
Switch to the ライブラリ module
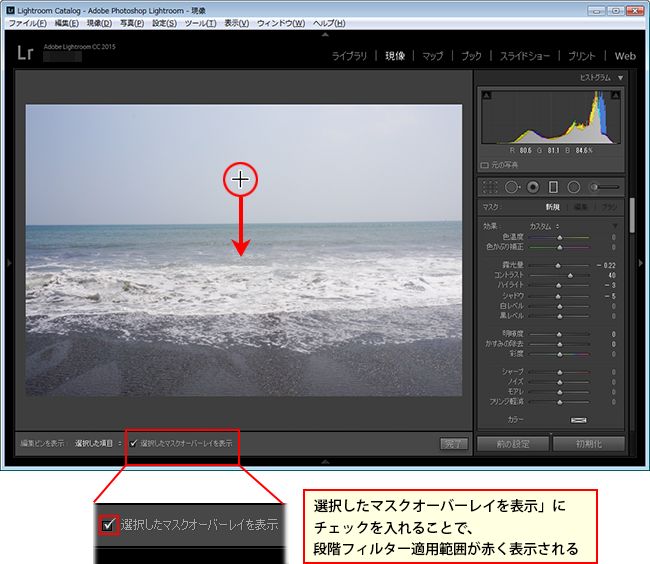(349, 56)
